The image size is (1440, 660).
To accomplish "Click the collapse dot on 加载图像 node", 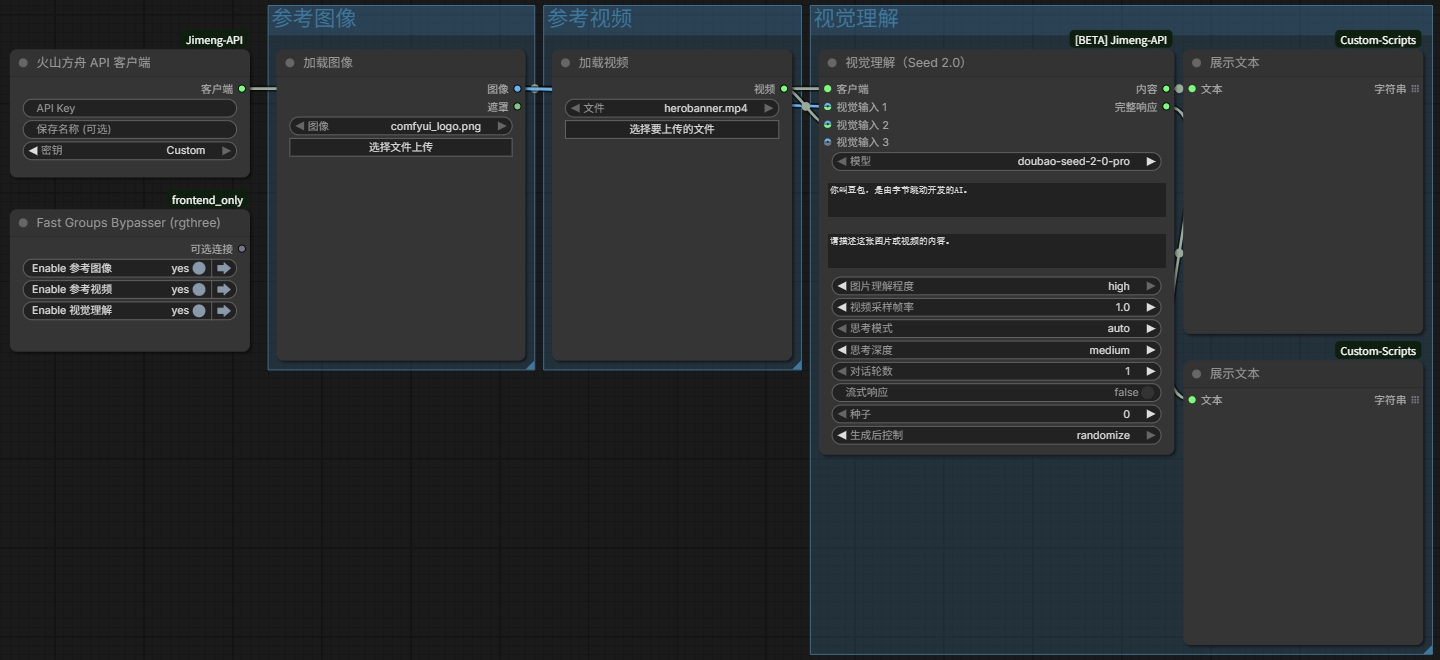I will [290, 63].
